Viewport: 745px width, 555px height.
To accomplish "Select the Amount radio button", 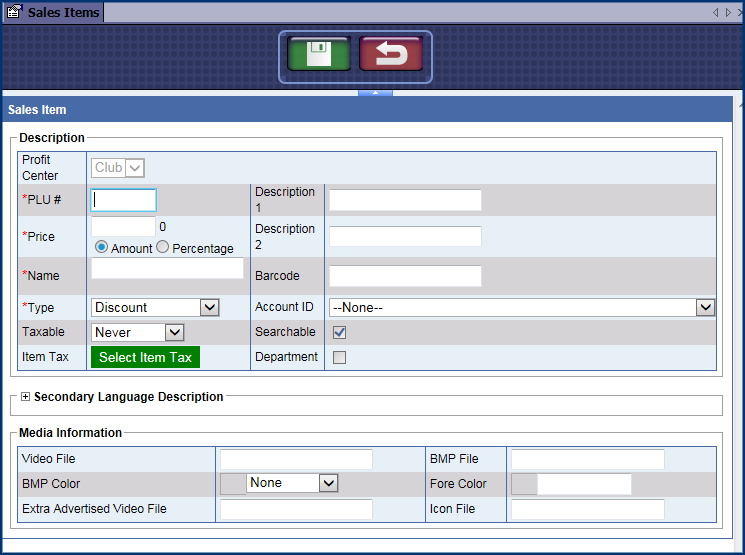I will coord(101,248).
